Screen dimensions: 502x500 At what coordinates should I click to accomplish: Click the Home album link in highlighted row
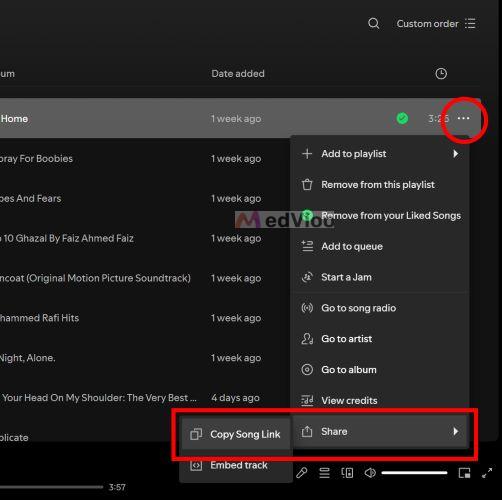[14, 119]
